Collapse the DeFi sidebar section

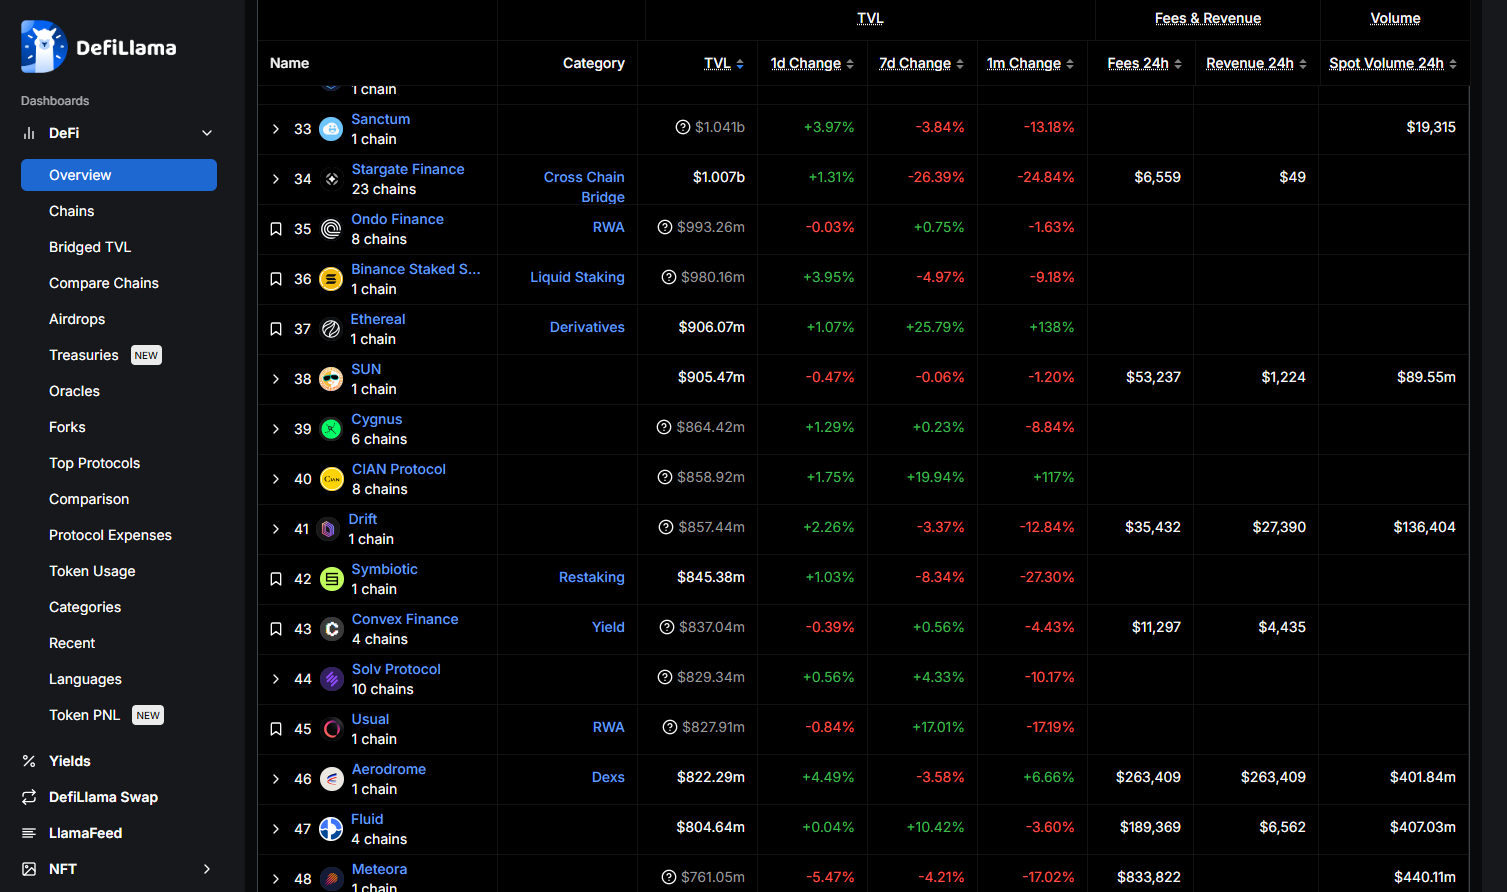[x=207, y=133]
